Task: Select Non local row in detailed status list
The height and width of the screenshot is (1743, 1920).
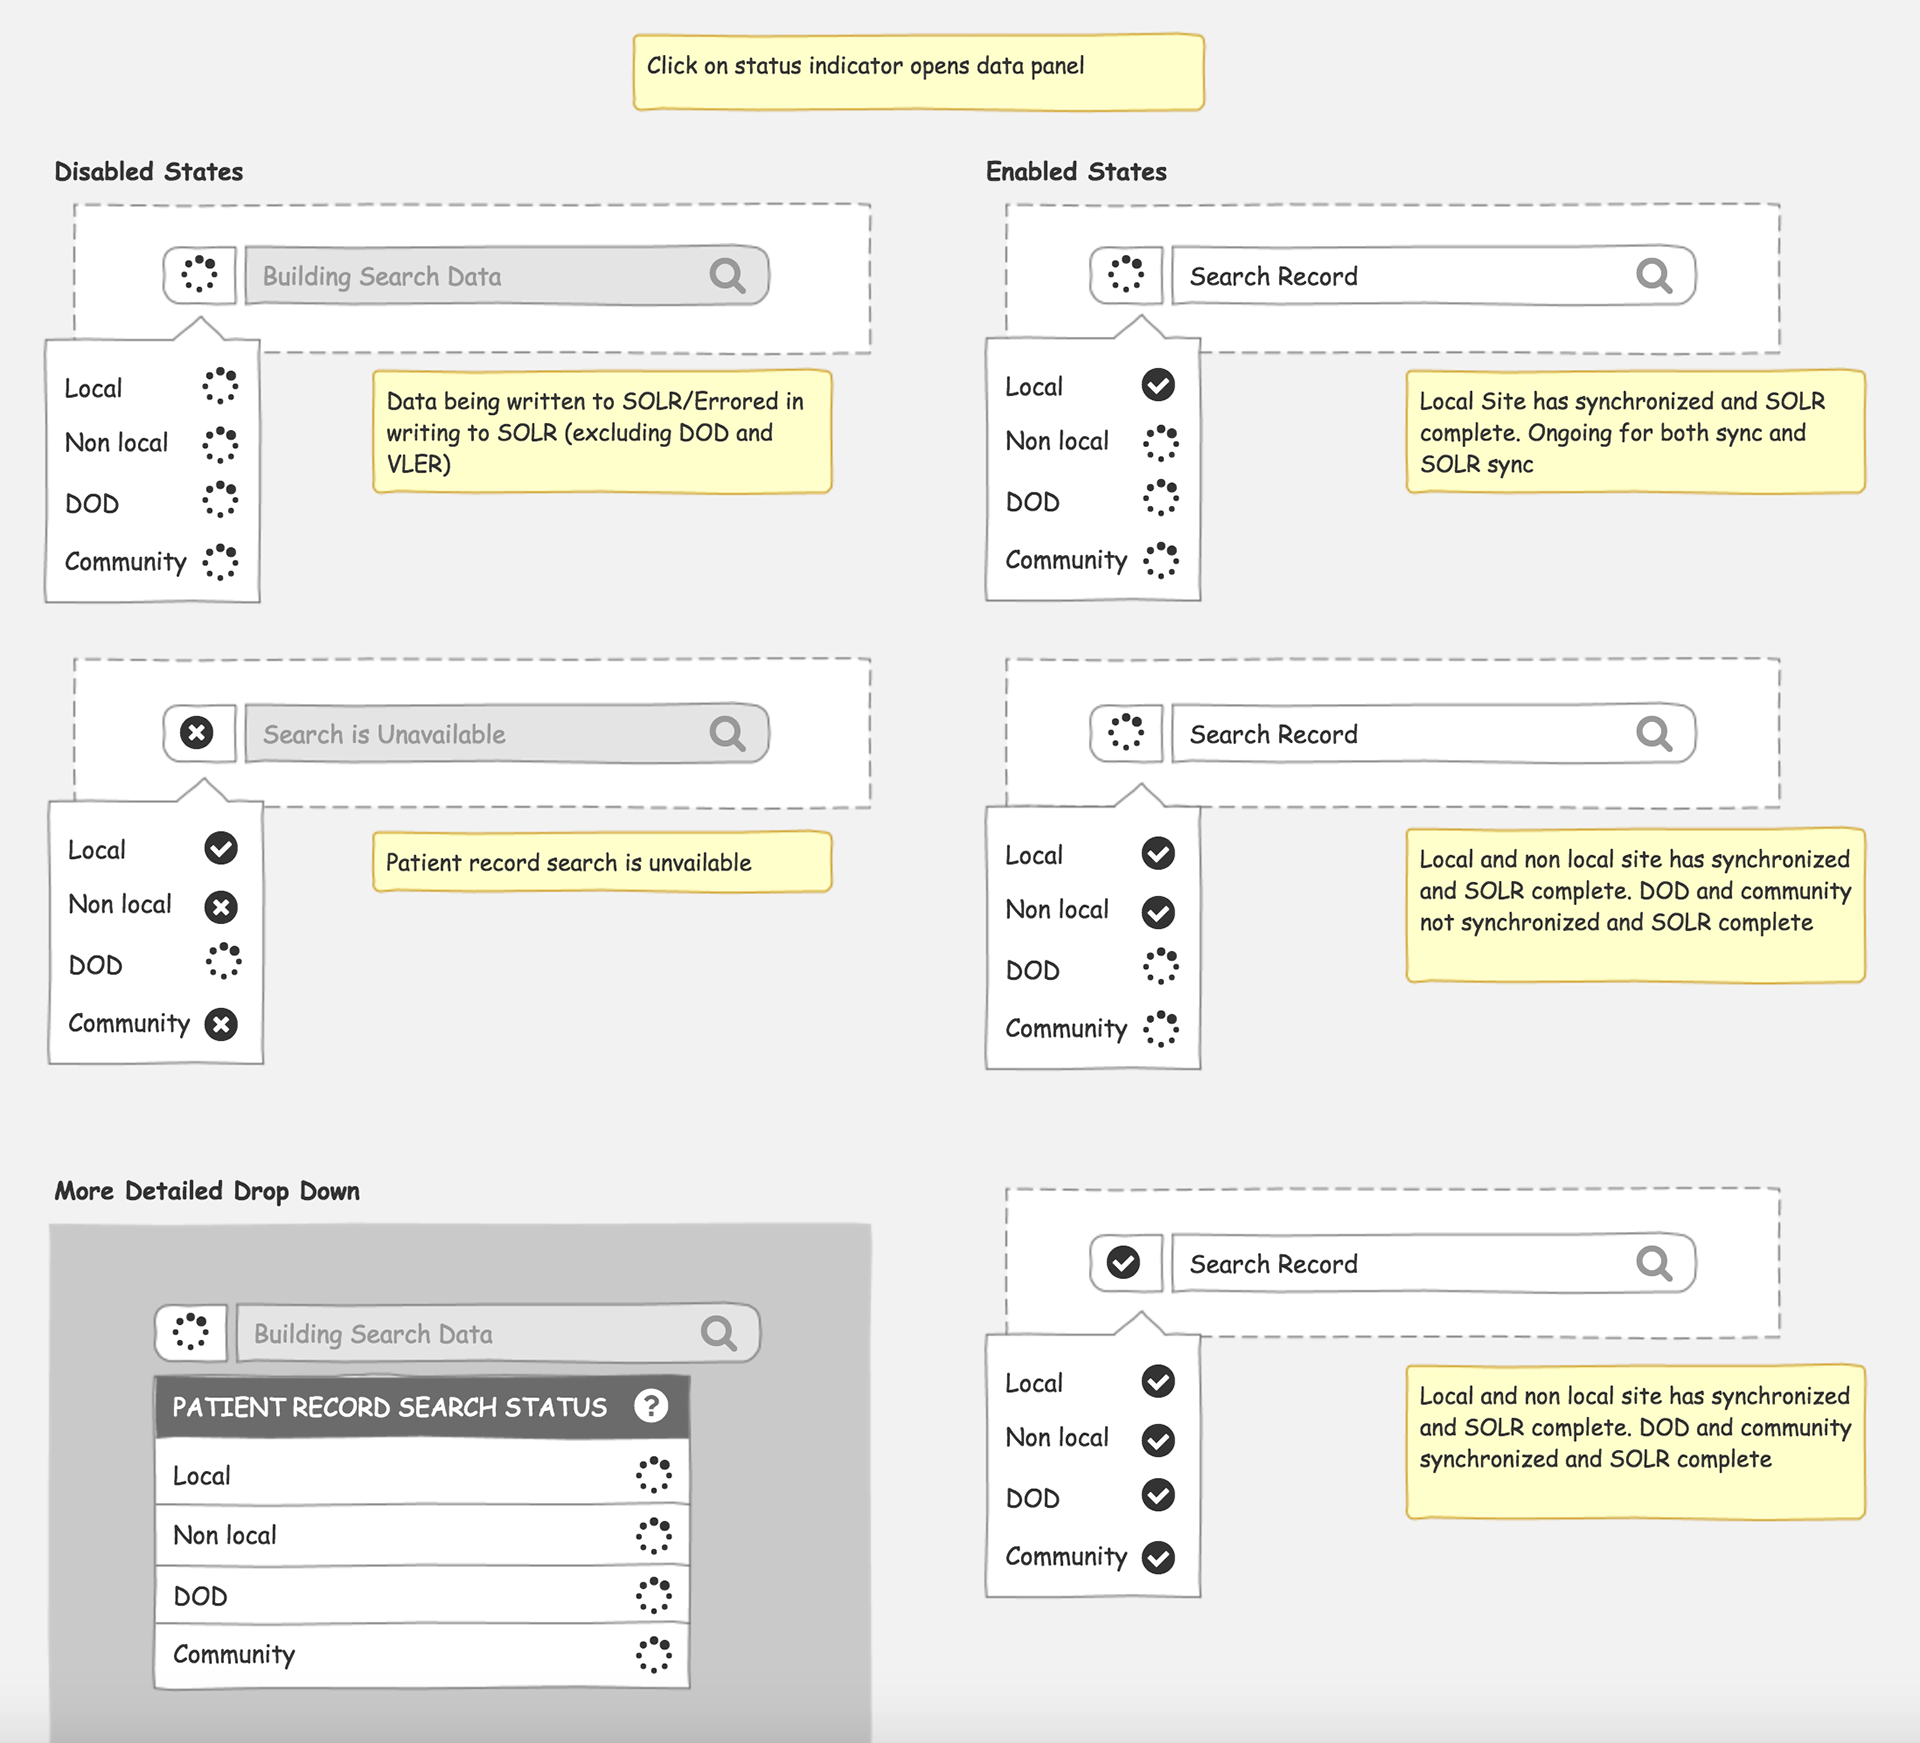Action: click(421, 1535)
